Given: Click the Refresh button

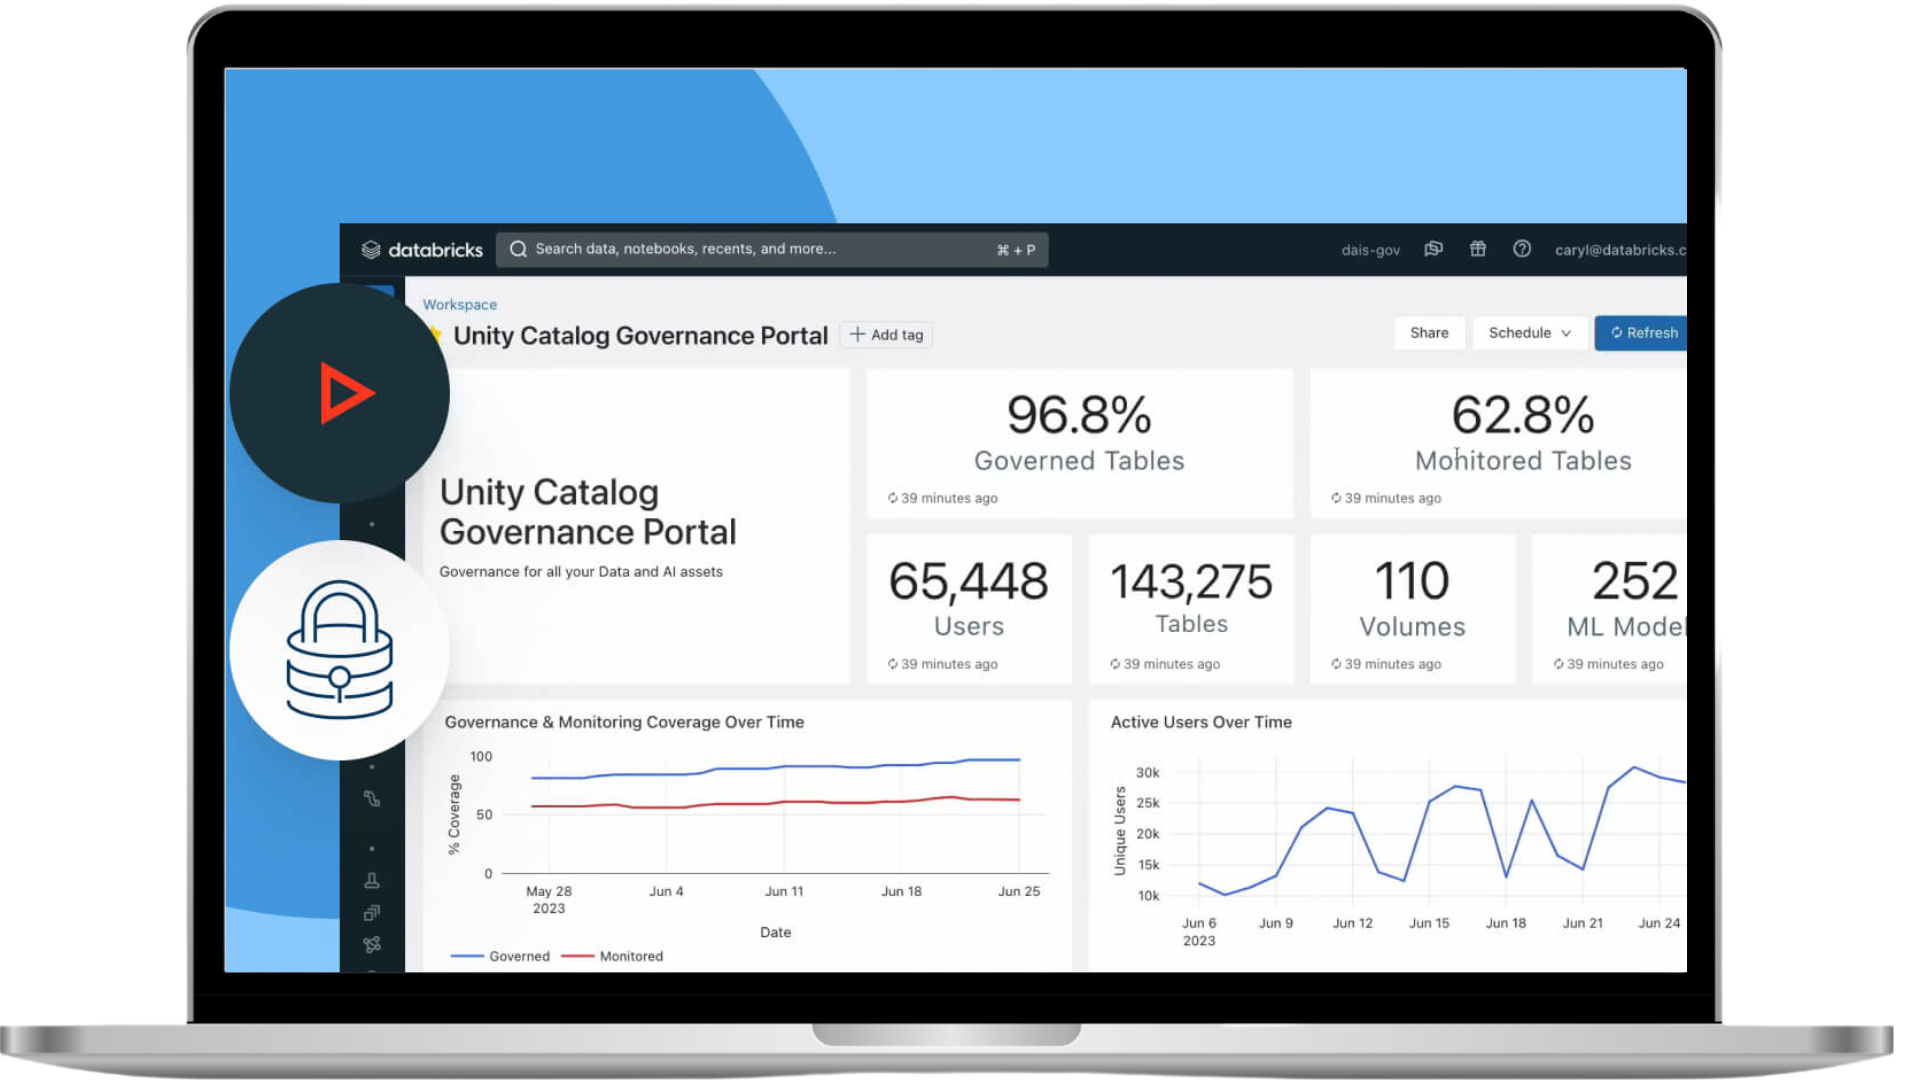Looking at the screenshot, I should 1641,333.
